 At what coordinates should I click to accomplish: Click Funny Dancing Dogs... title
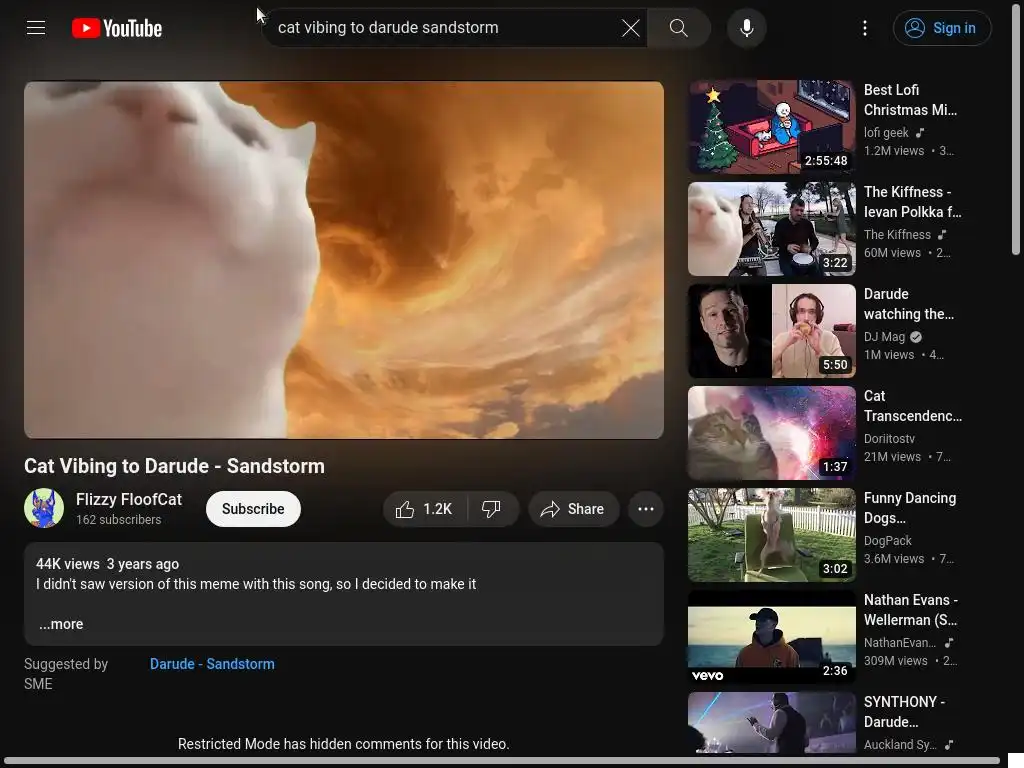click(x=910, y=507)
